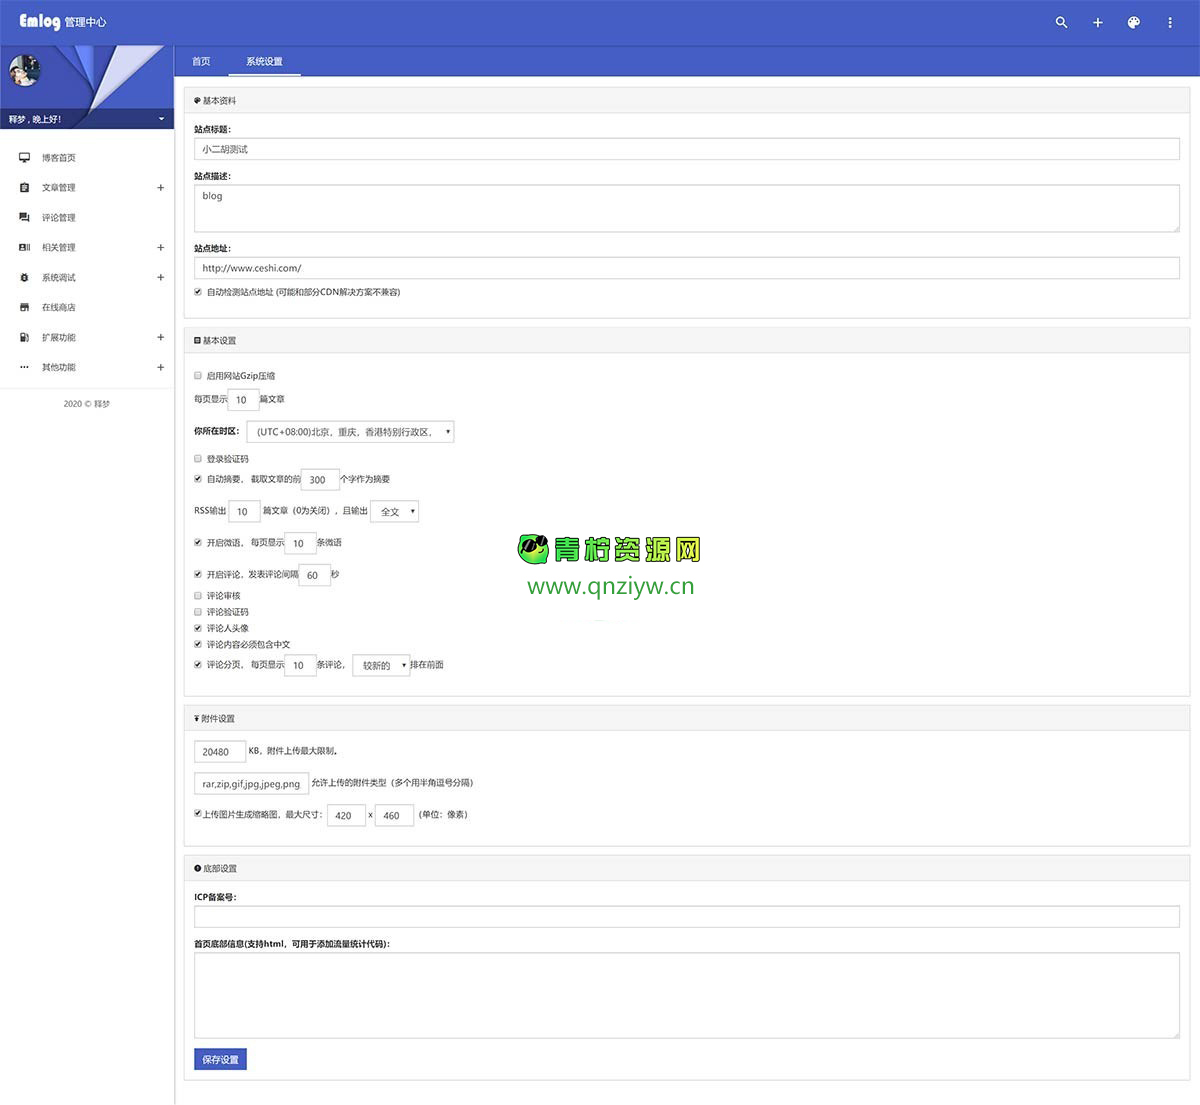Click the ICP备案号 input field
The height and width of the screenshot is (1105, 1200).
coord(686,916)
